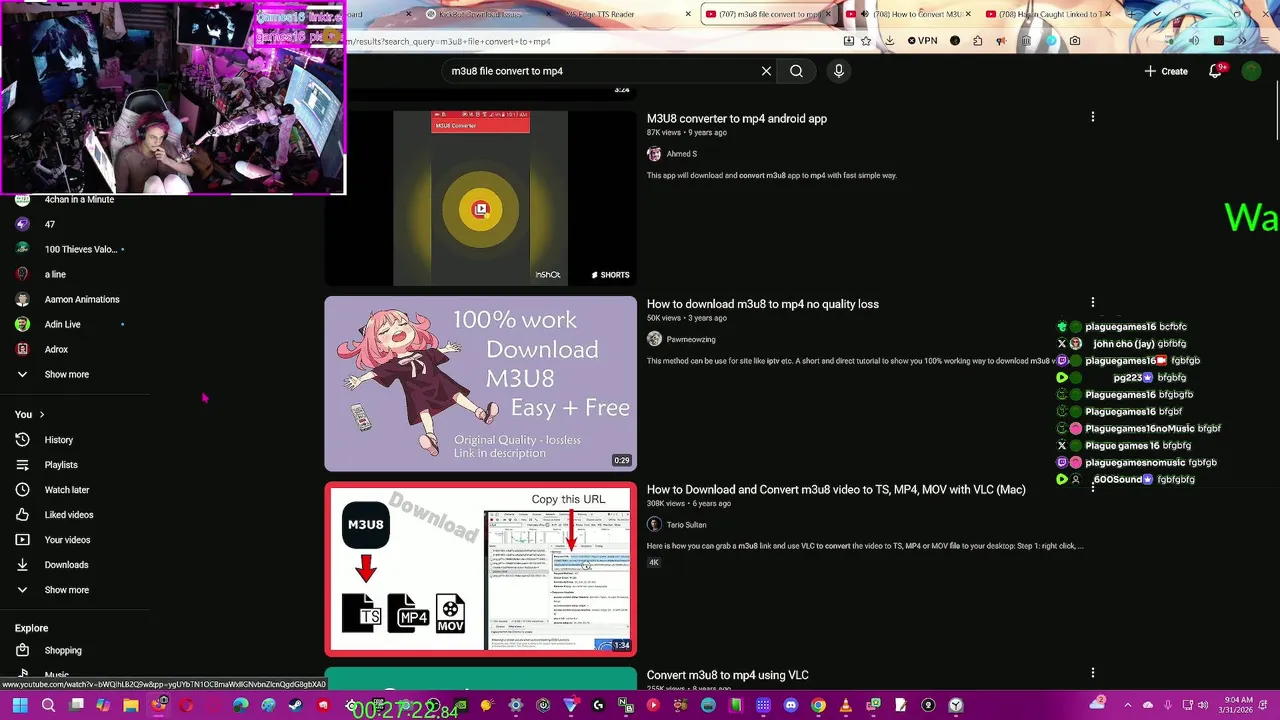Open How to download m3u8 to mp4 title
1280x720 pixels.
[763, 304]
